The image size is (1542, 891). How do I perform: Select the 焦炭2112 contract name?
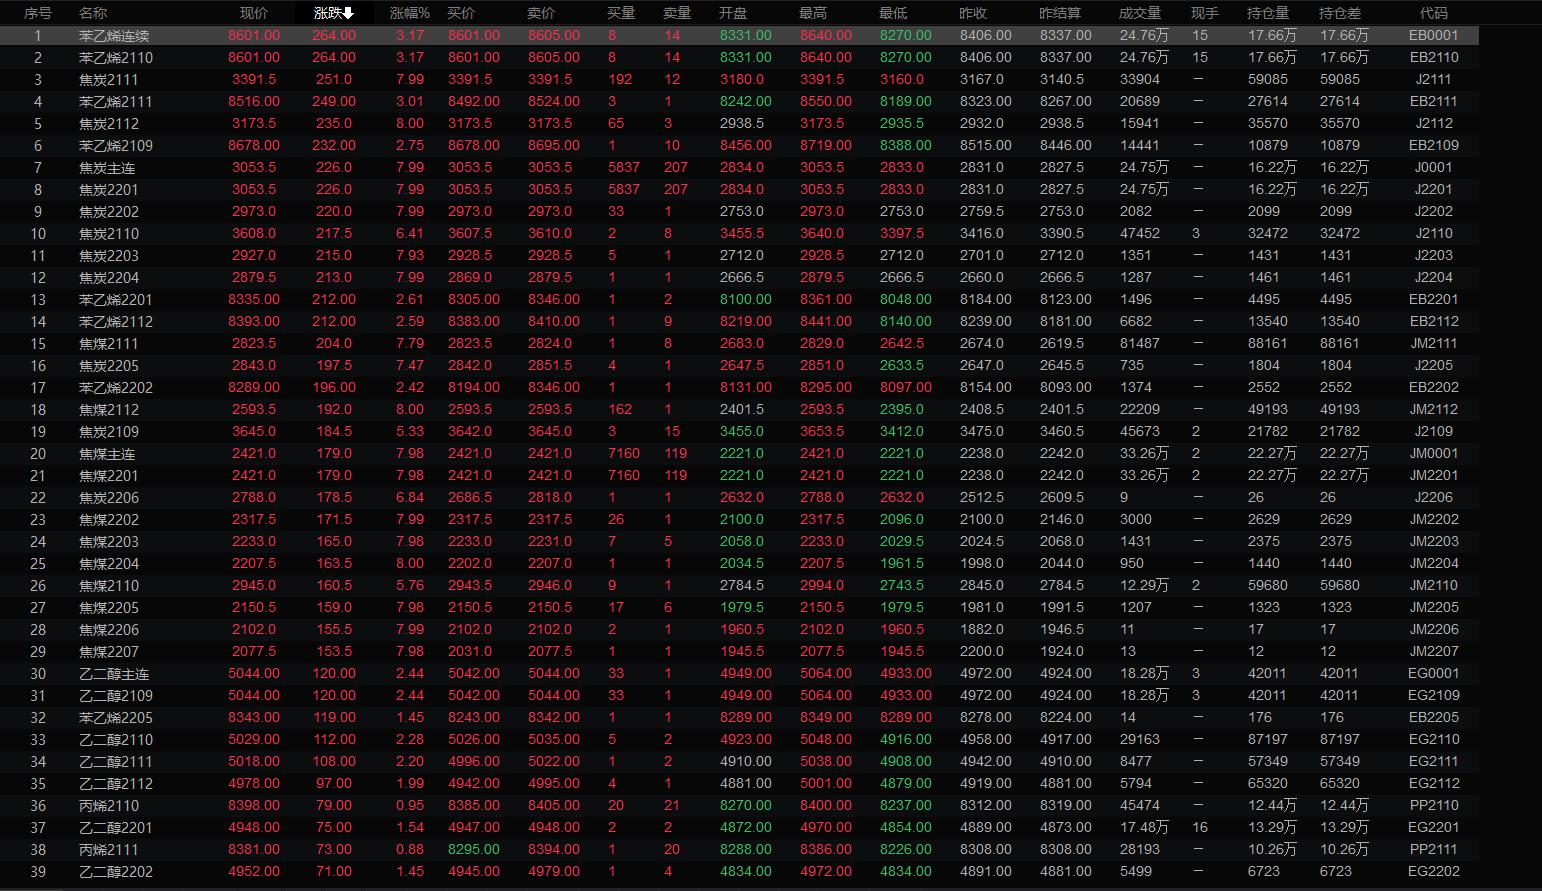(x=109, y=124)
